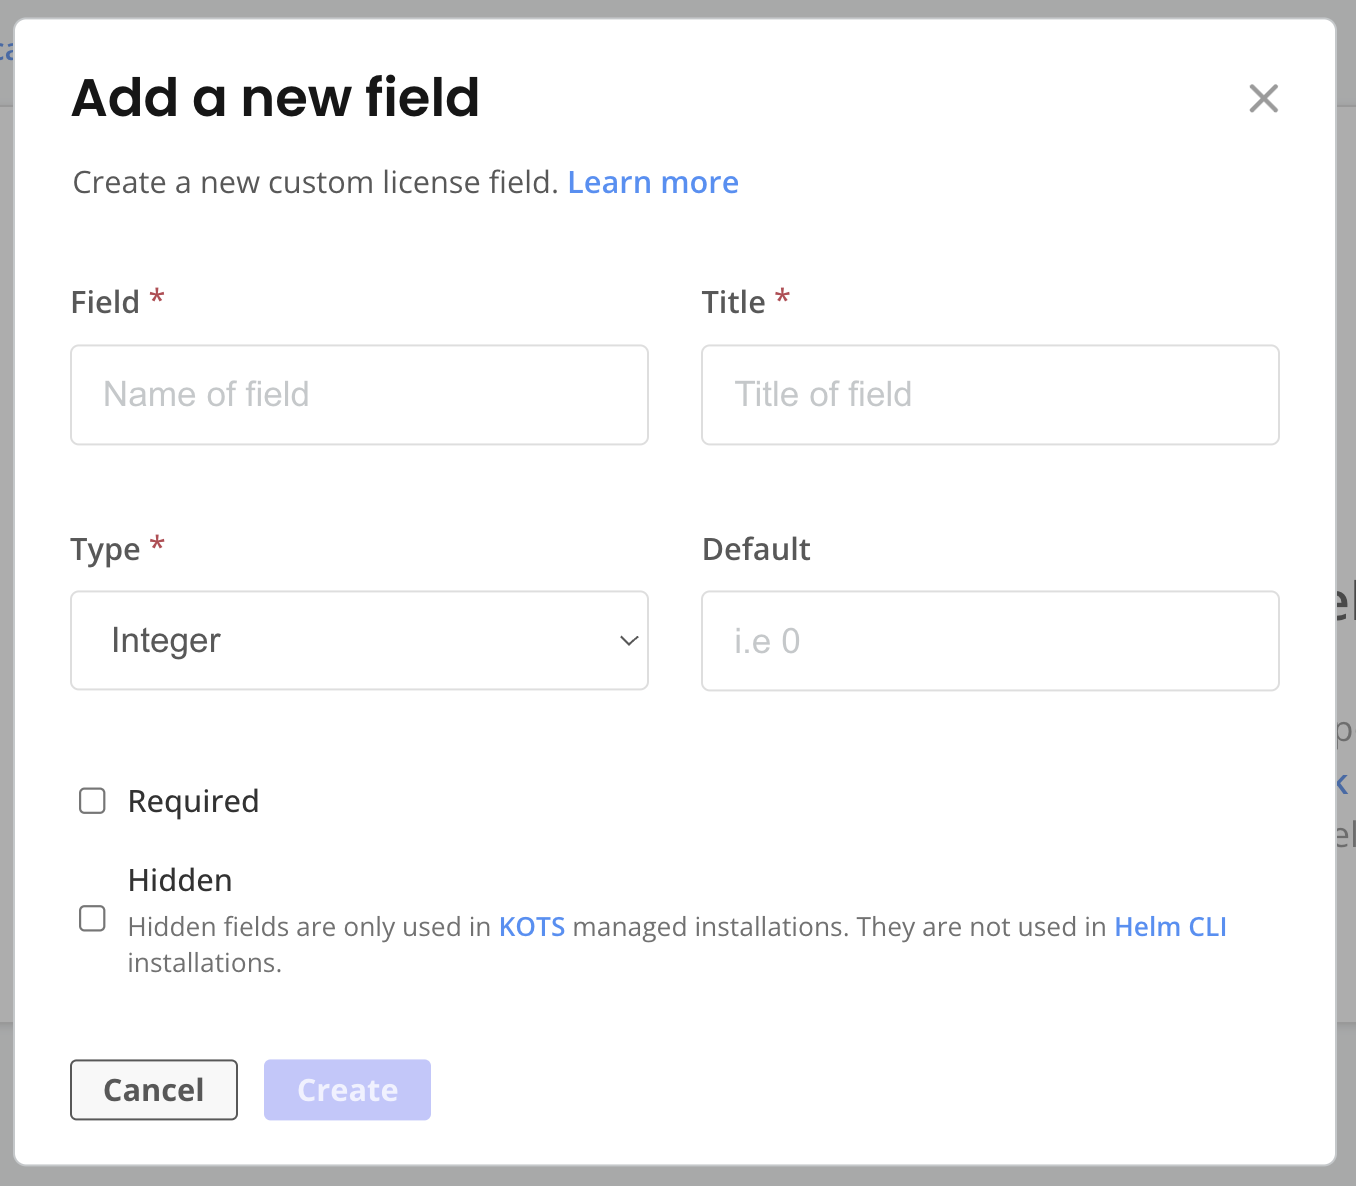Click the KOTS link in Hidden description
The image size is (1356, 1186).
[x=531, y=927]
